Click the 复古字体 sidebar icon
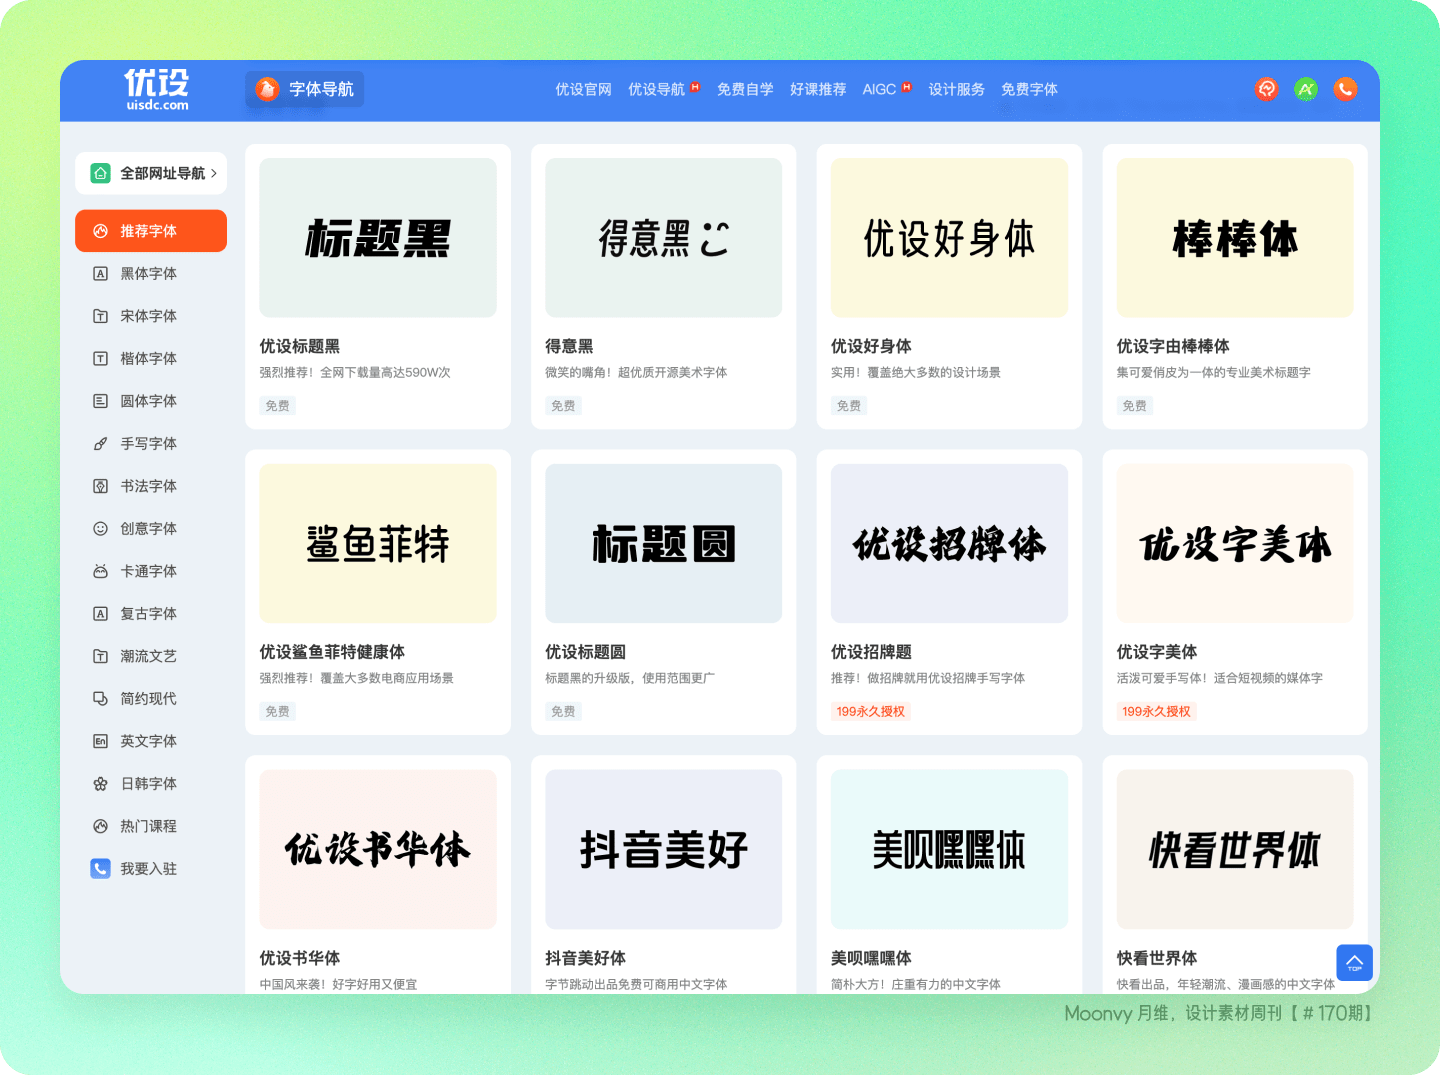Screen dimensions: 1440x1075 pyautogui.click(x=100, y=613)
